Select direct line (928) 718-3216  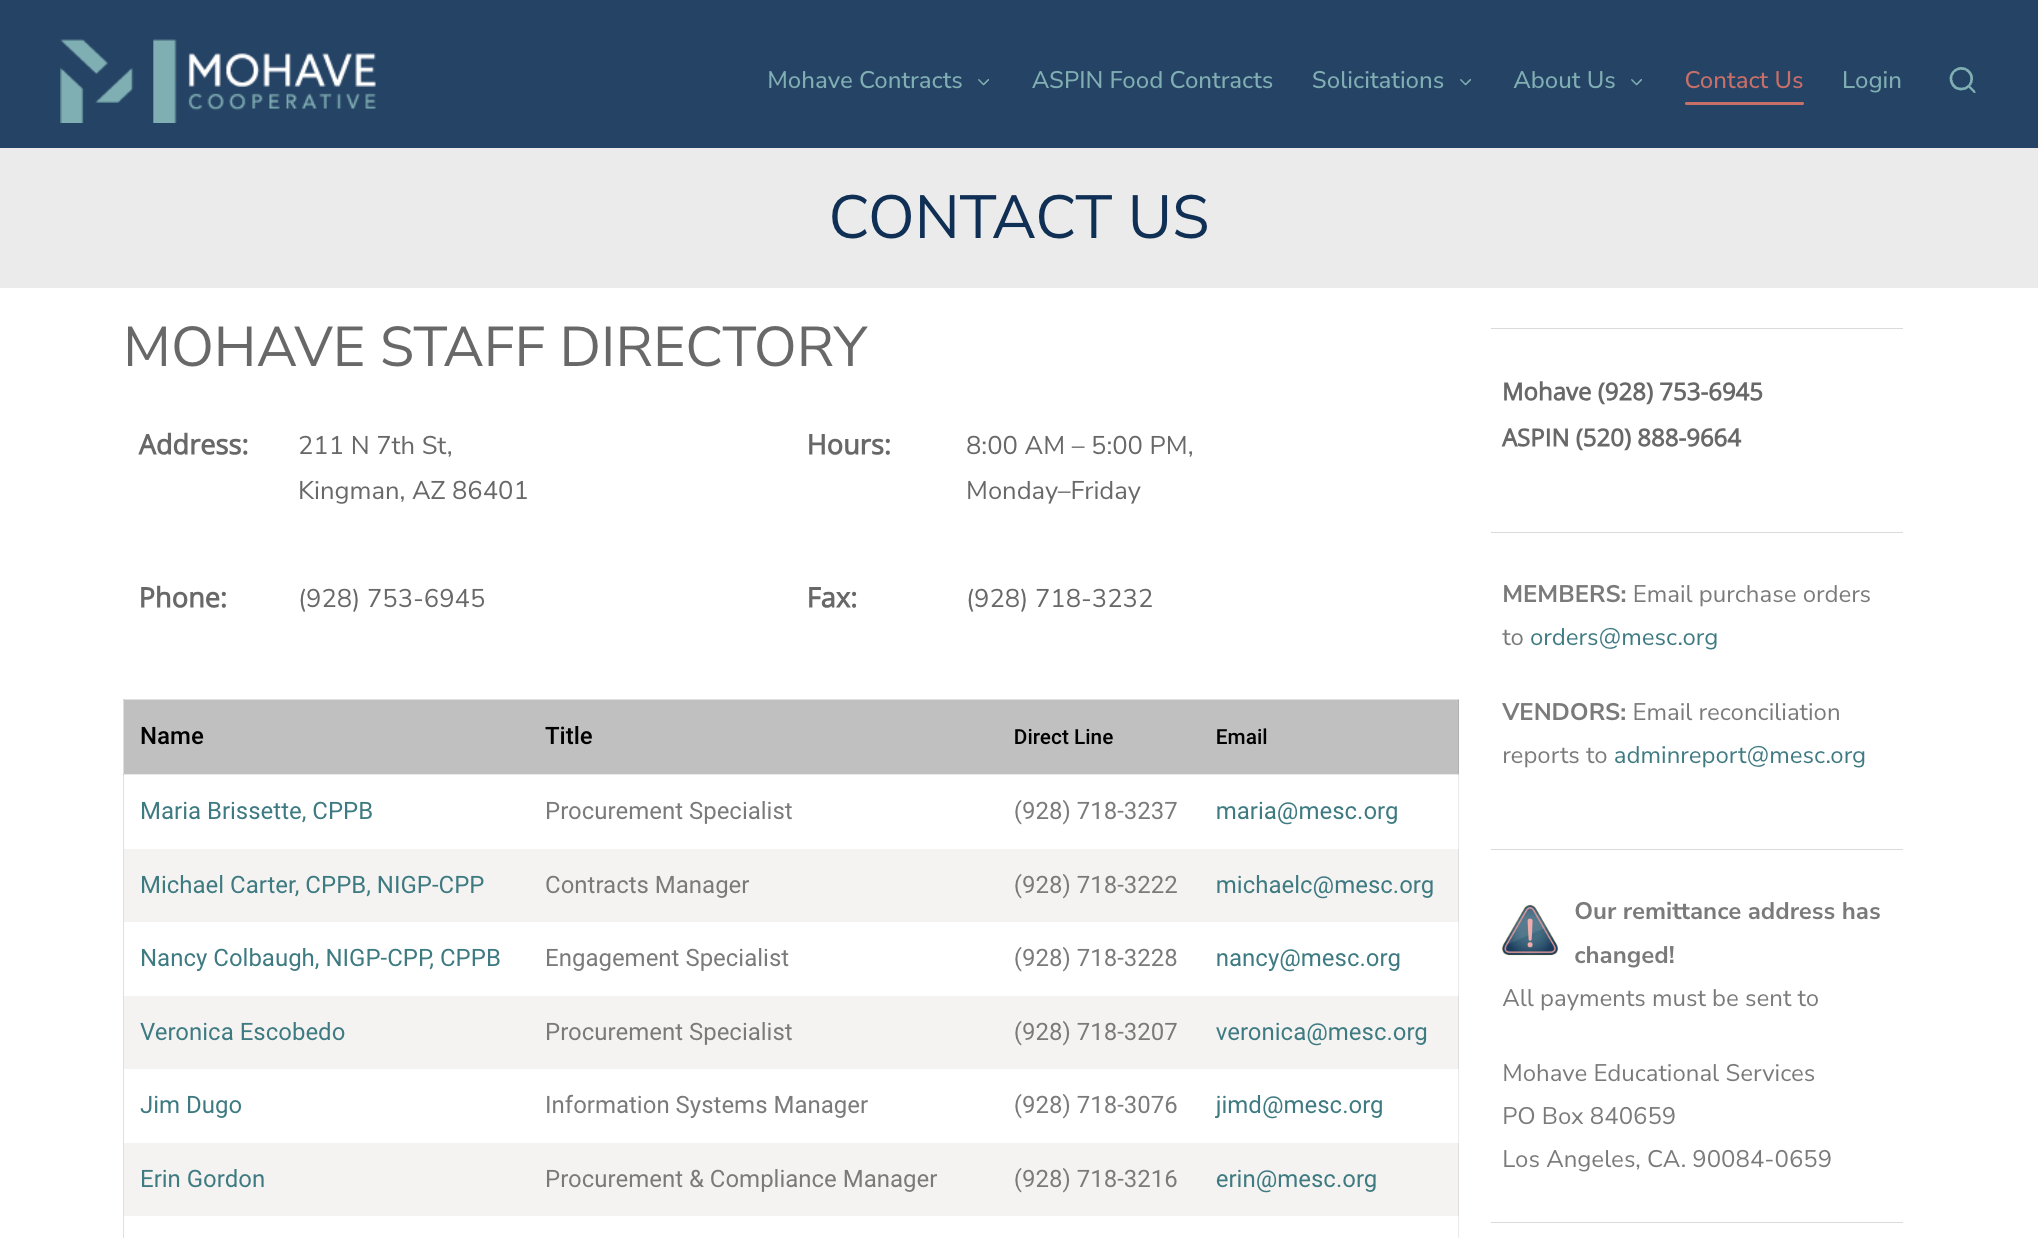click(x=1095, y=1179)
